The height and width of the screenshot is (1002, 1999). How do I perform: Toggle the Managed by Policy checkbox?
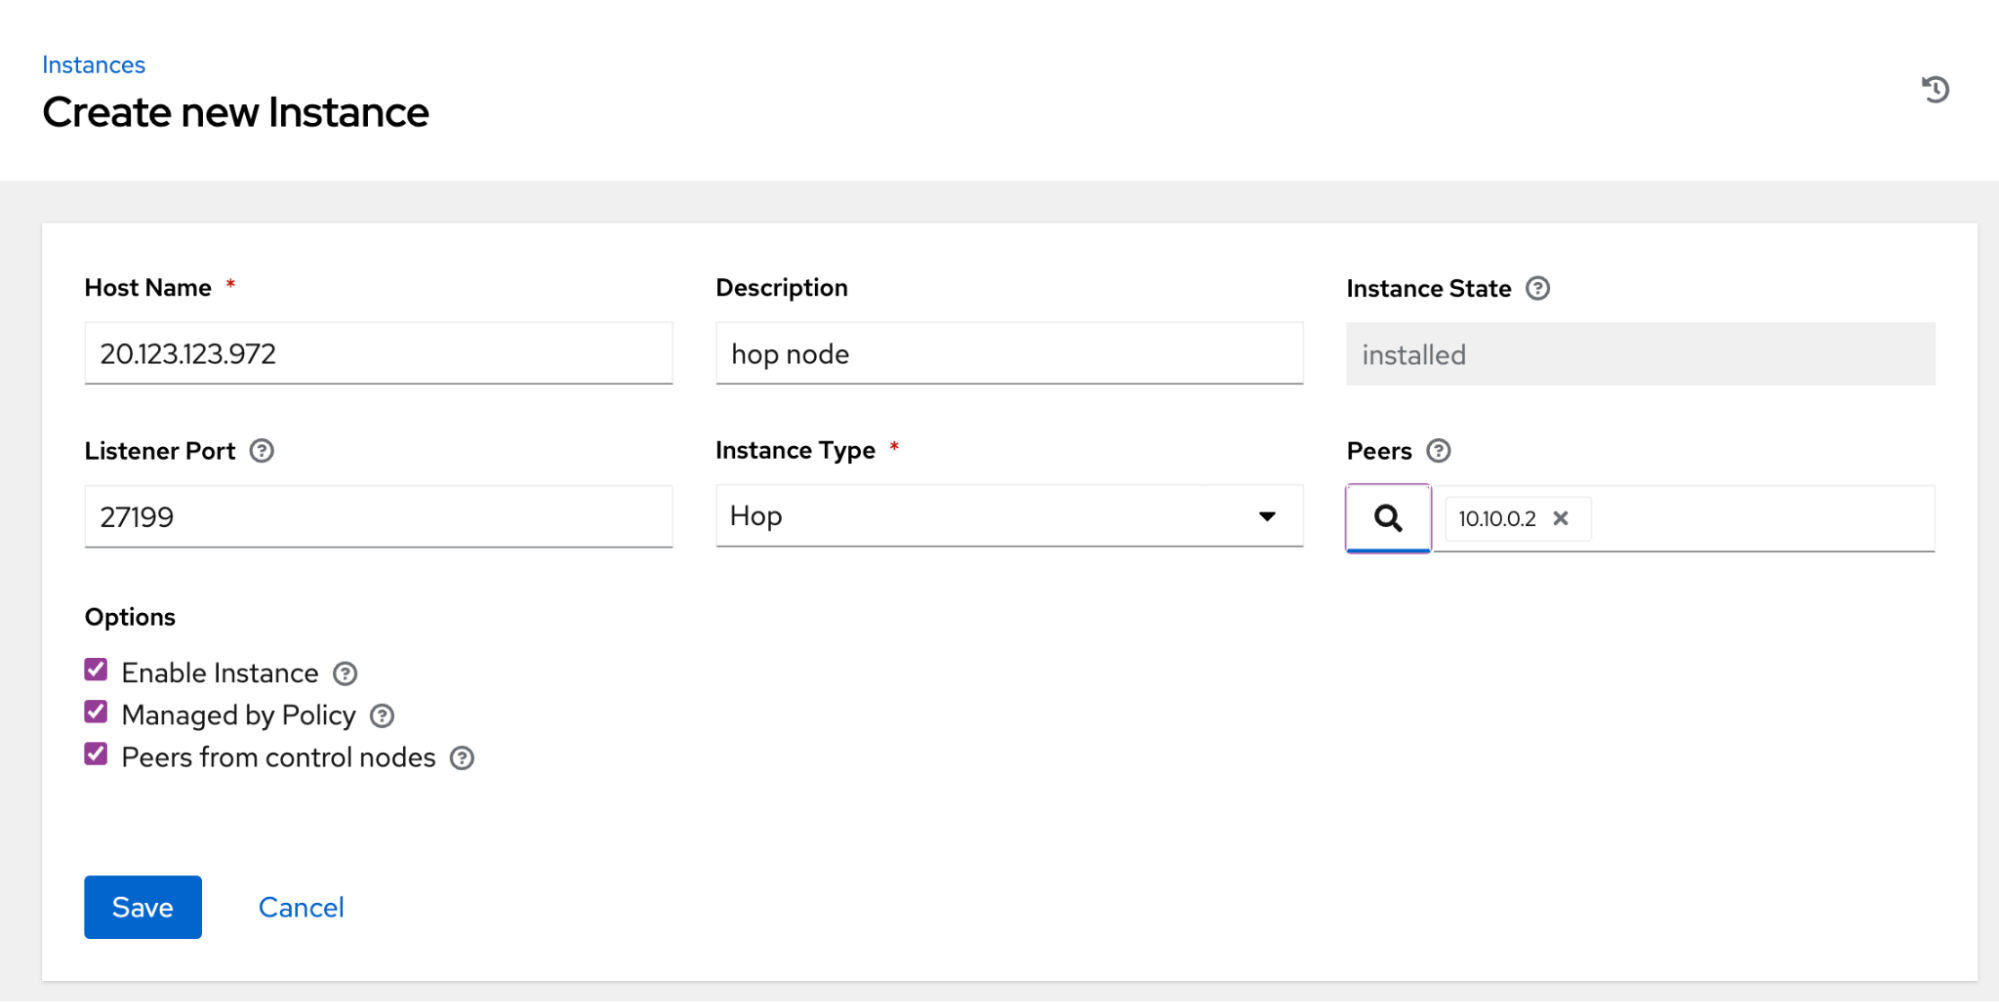click(96, 712)
